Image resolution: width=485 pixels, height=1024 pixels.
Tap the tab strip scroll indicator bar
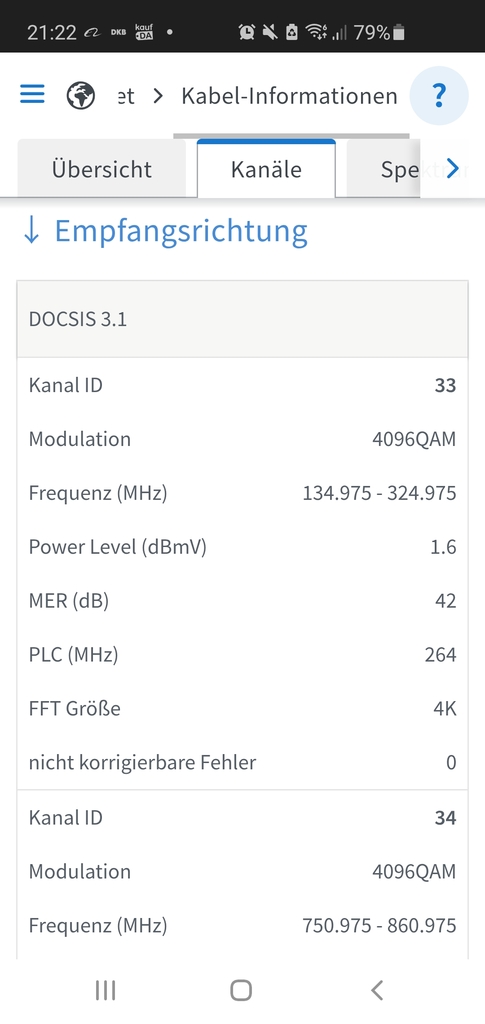(291, 136)
